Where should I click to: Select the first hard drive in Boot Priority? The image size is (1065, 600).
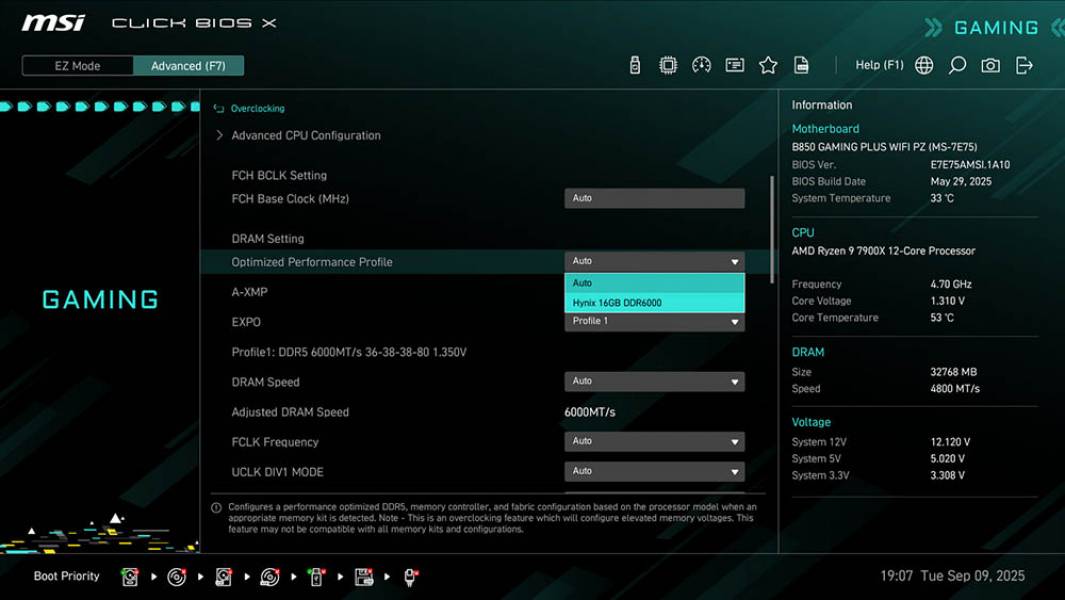click(129, 577)
